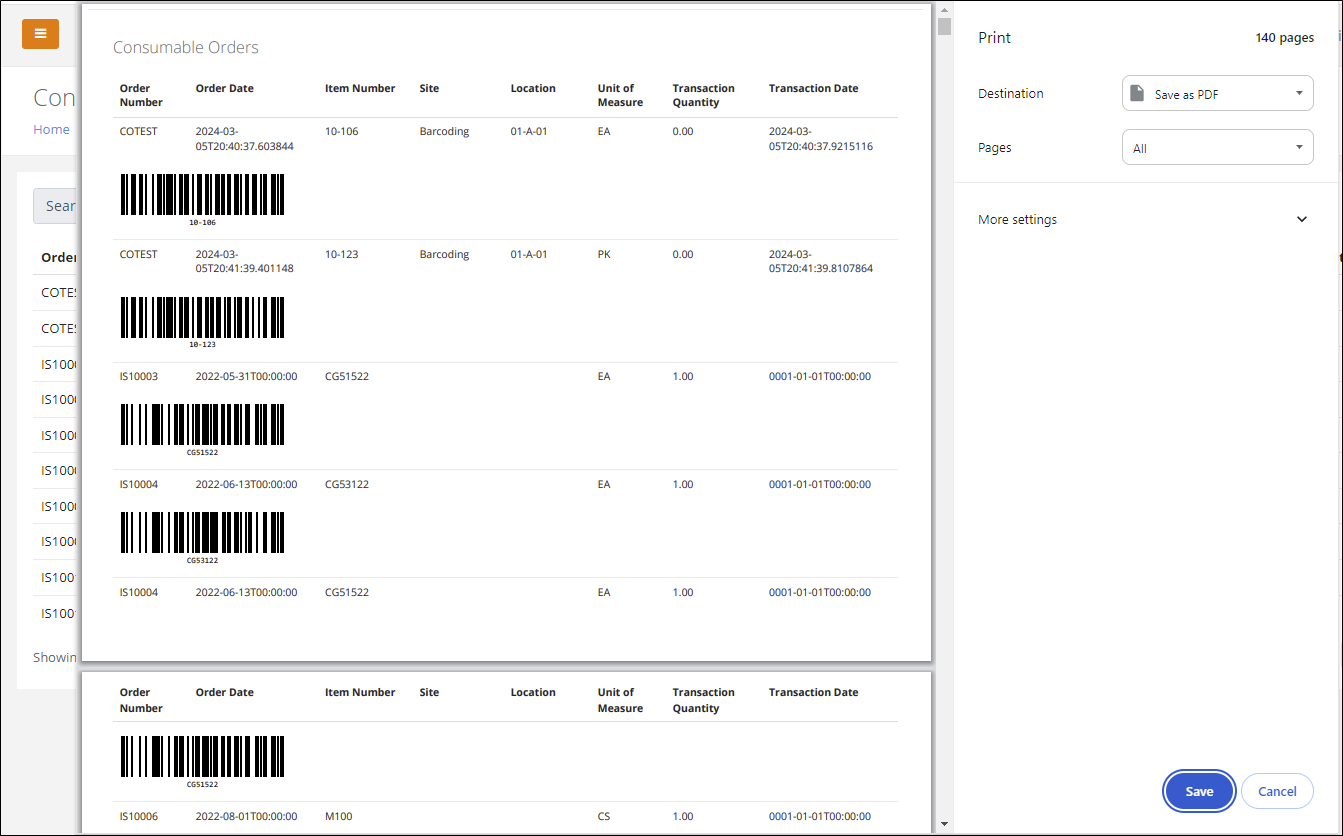Cancel the print dialog
1343x836 pixels.
tap(1277, 791)
